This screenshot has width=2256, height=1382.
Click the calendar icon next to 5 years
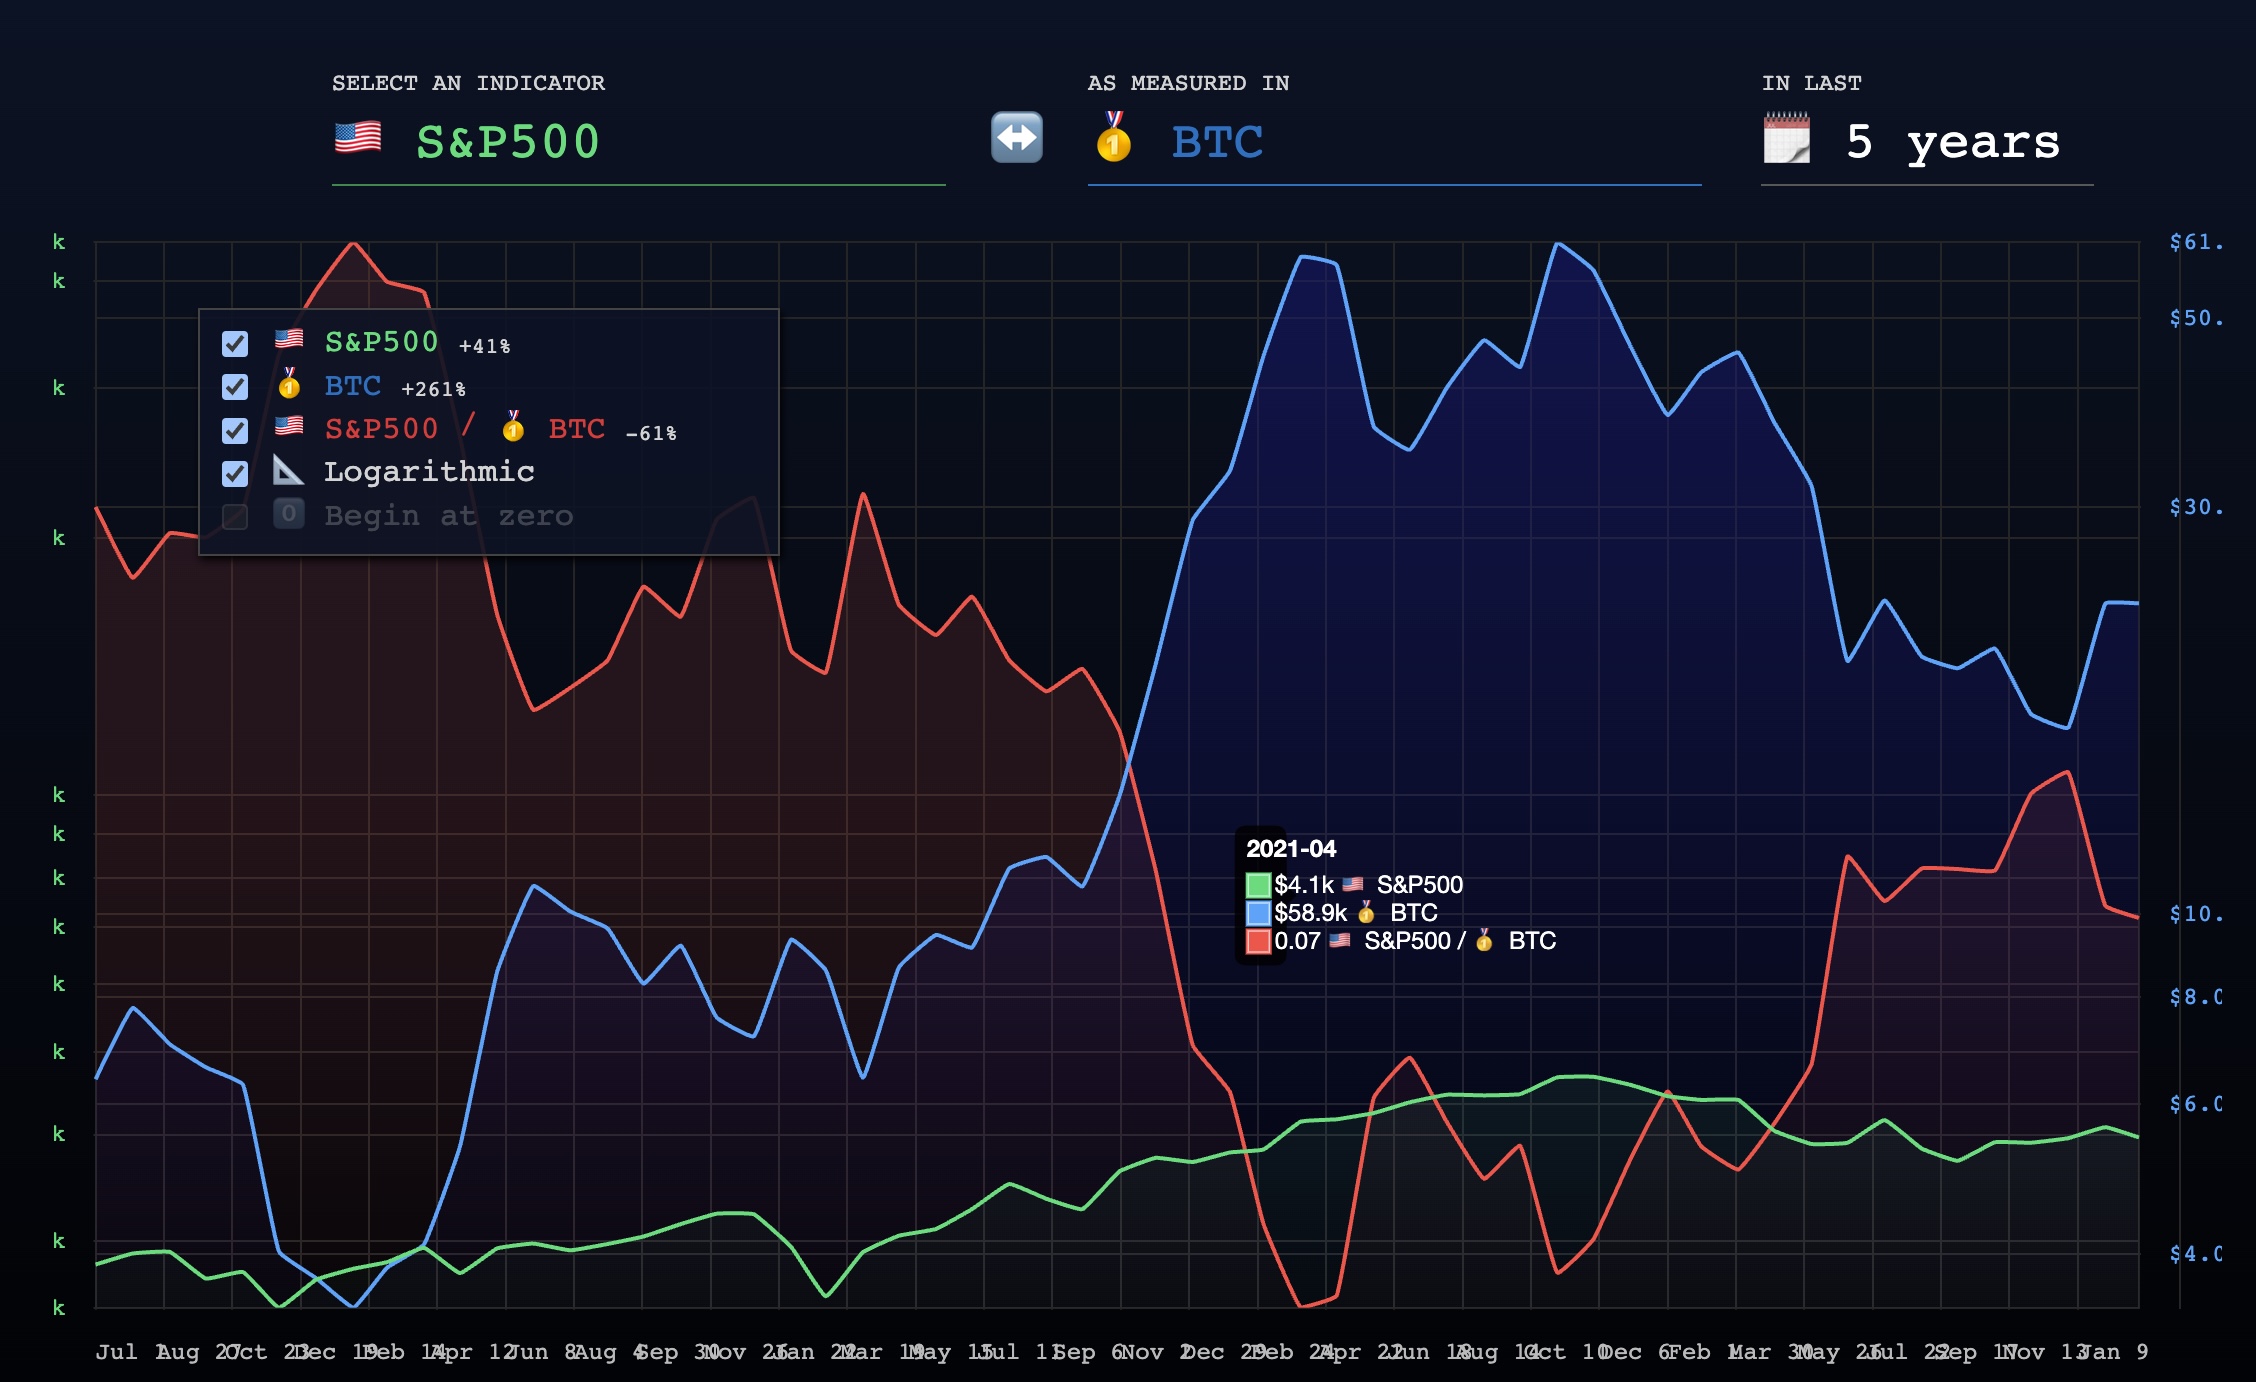[x=1786, y=139]
